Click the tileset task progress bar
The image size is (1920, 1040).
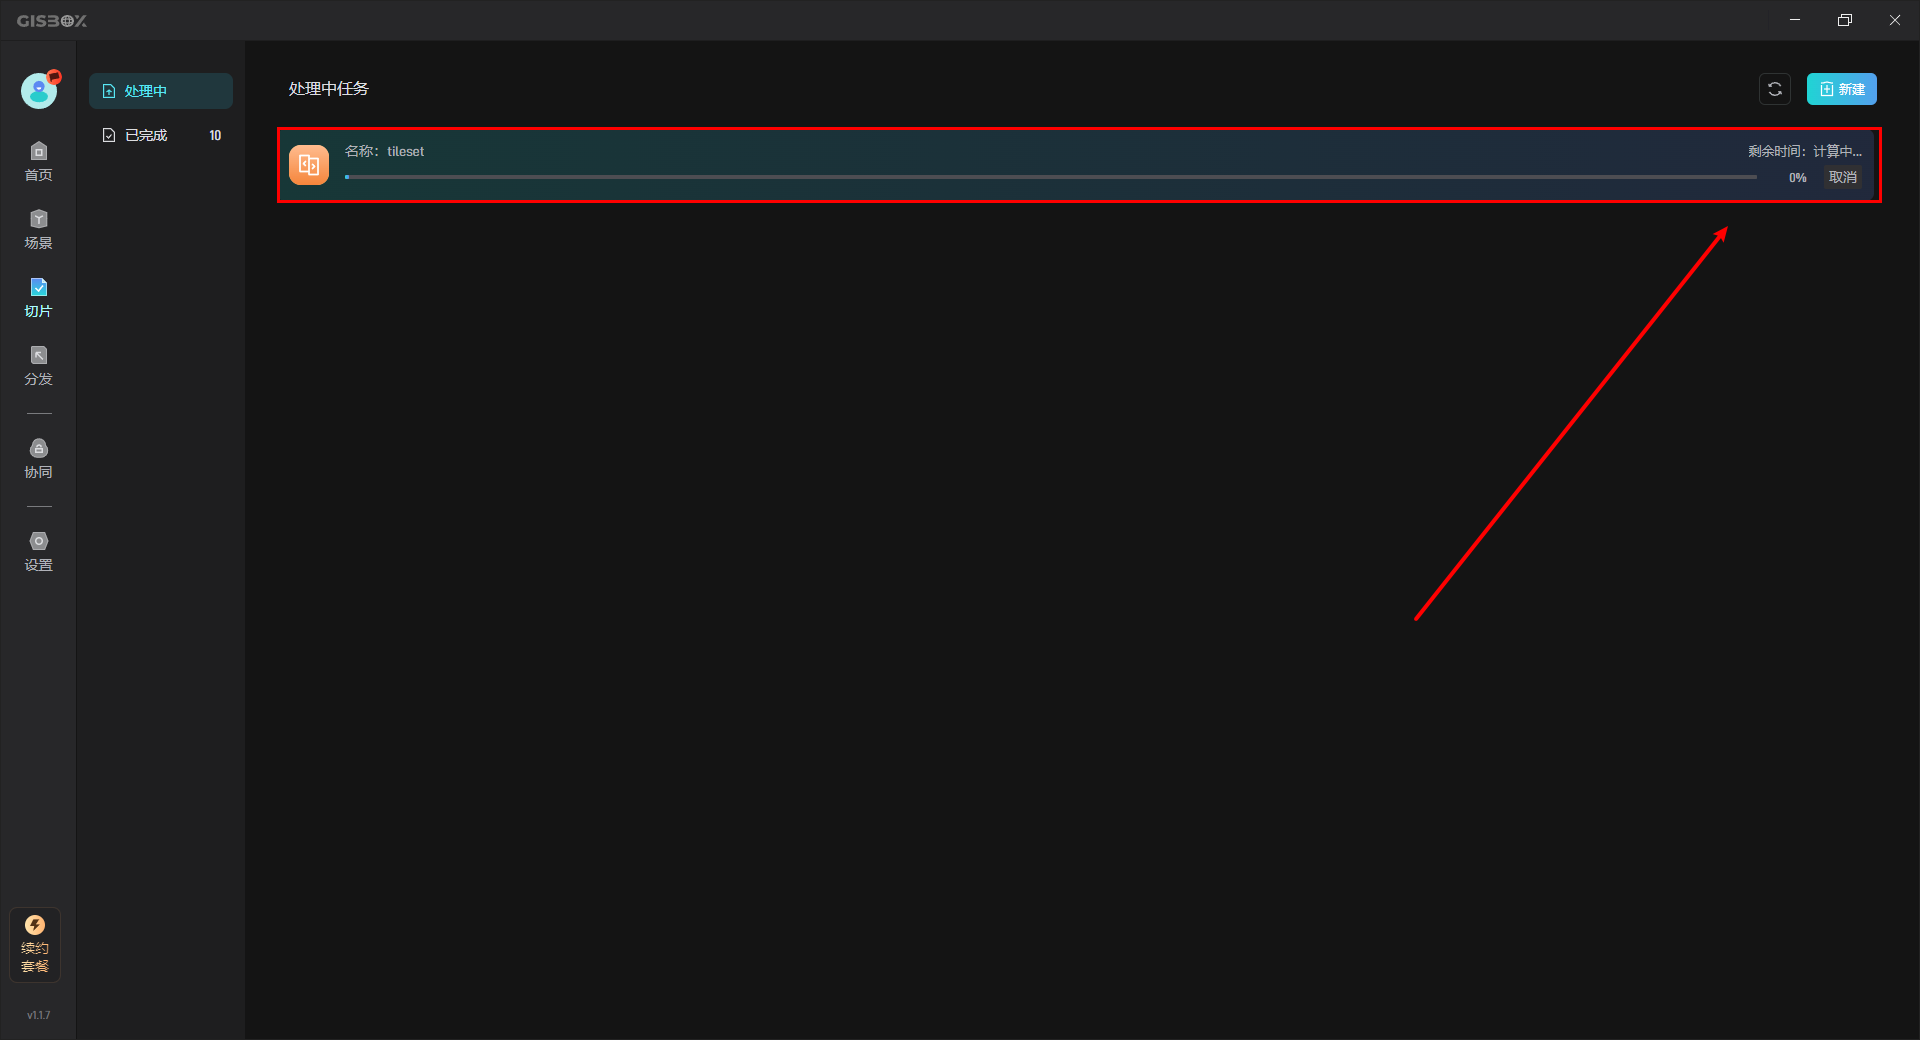[1051, 177]
